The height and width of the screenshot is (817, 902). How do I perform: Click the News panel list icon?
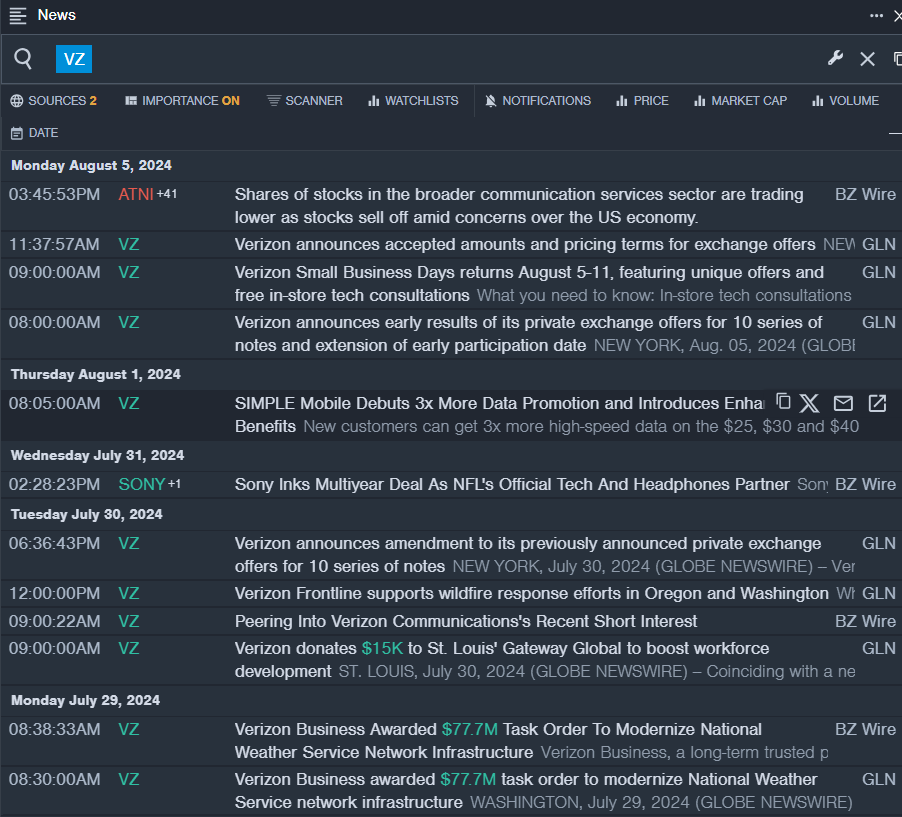click(18, 15)
